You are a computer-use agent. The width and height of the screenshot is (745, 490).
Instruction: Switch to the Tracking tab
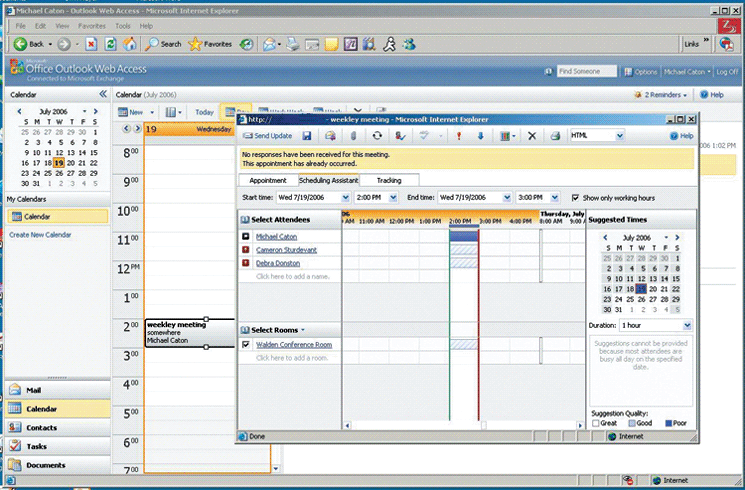389,181
